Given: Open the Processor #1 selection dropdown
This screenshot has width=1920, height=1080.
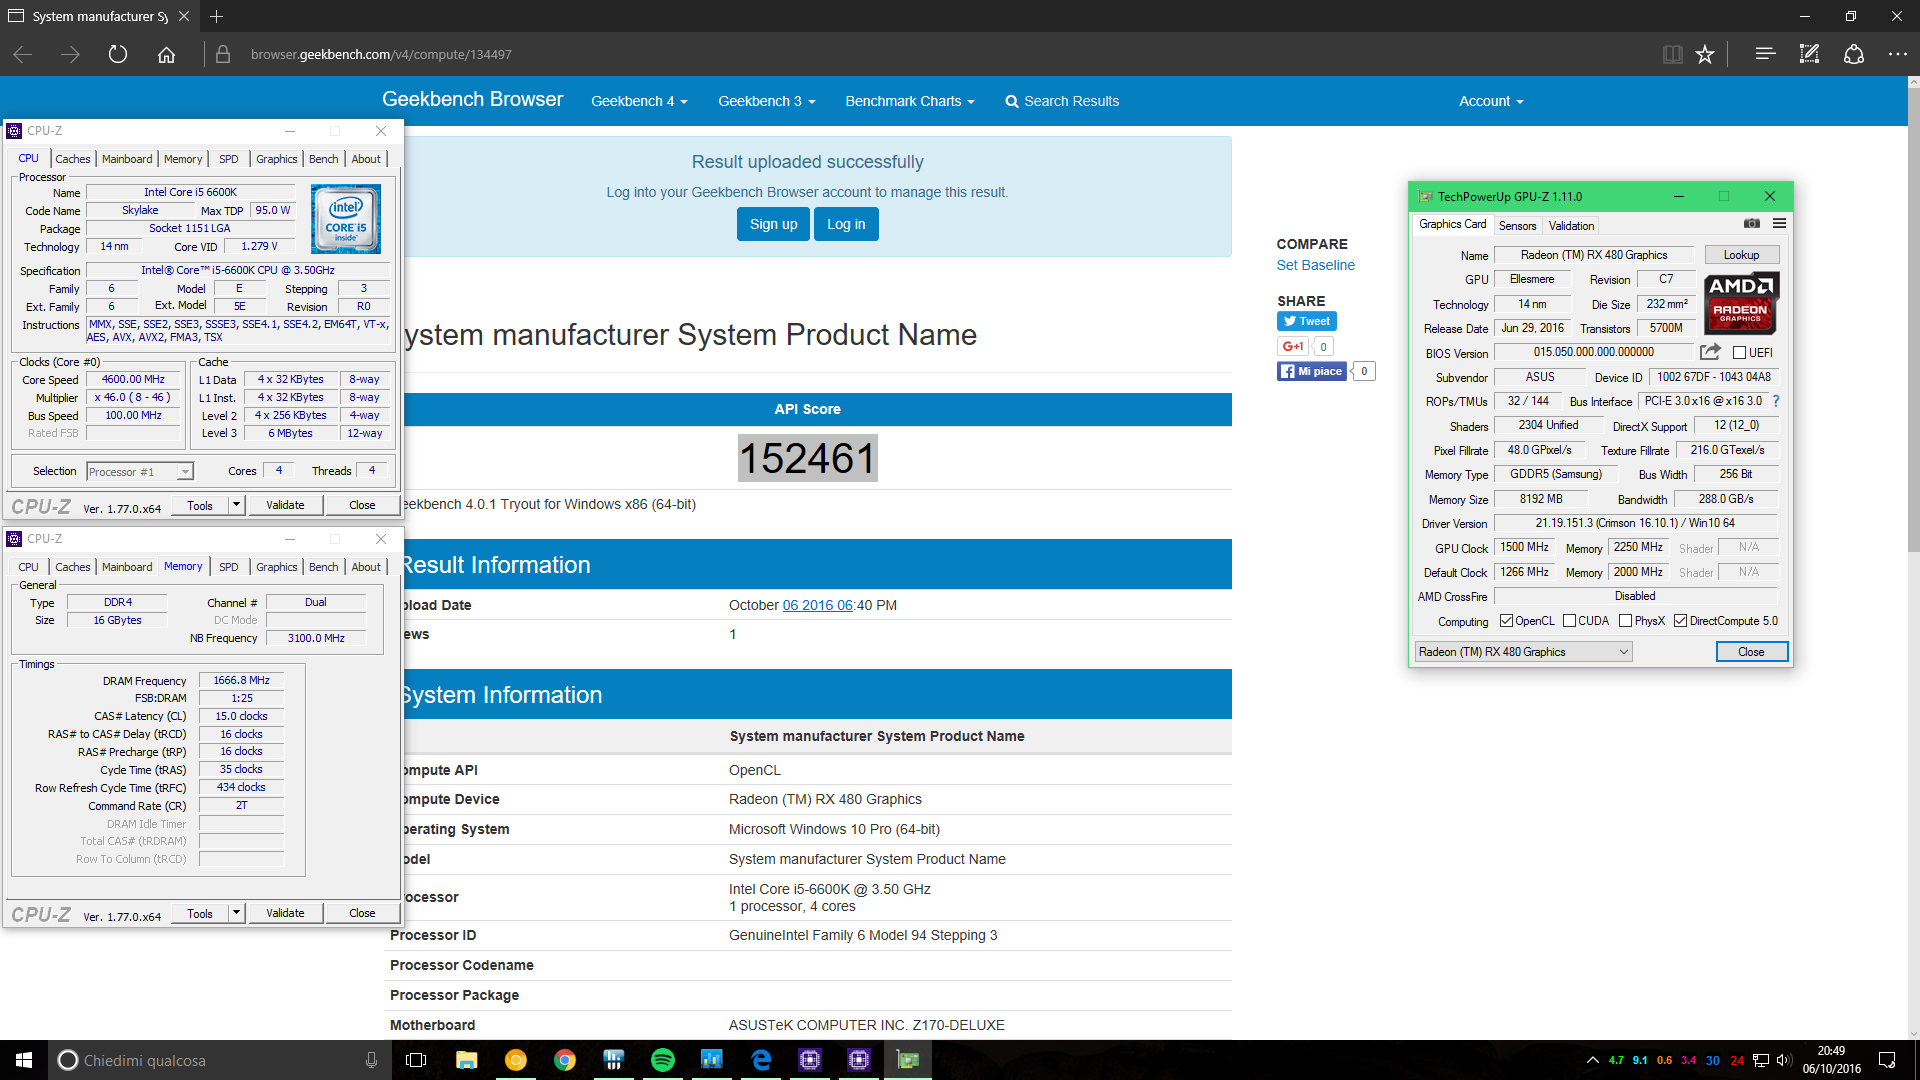Looking at the screenshot, I should (x=140, y=472).
